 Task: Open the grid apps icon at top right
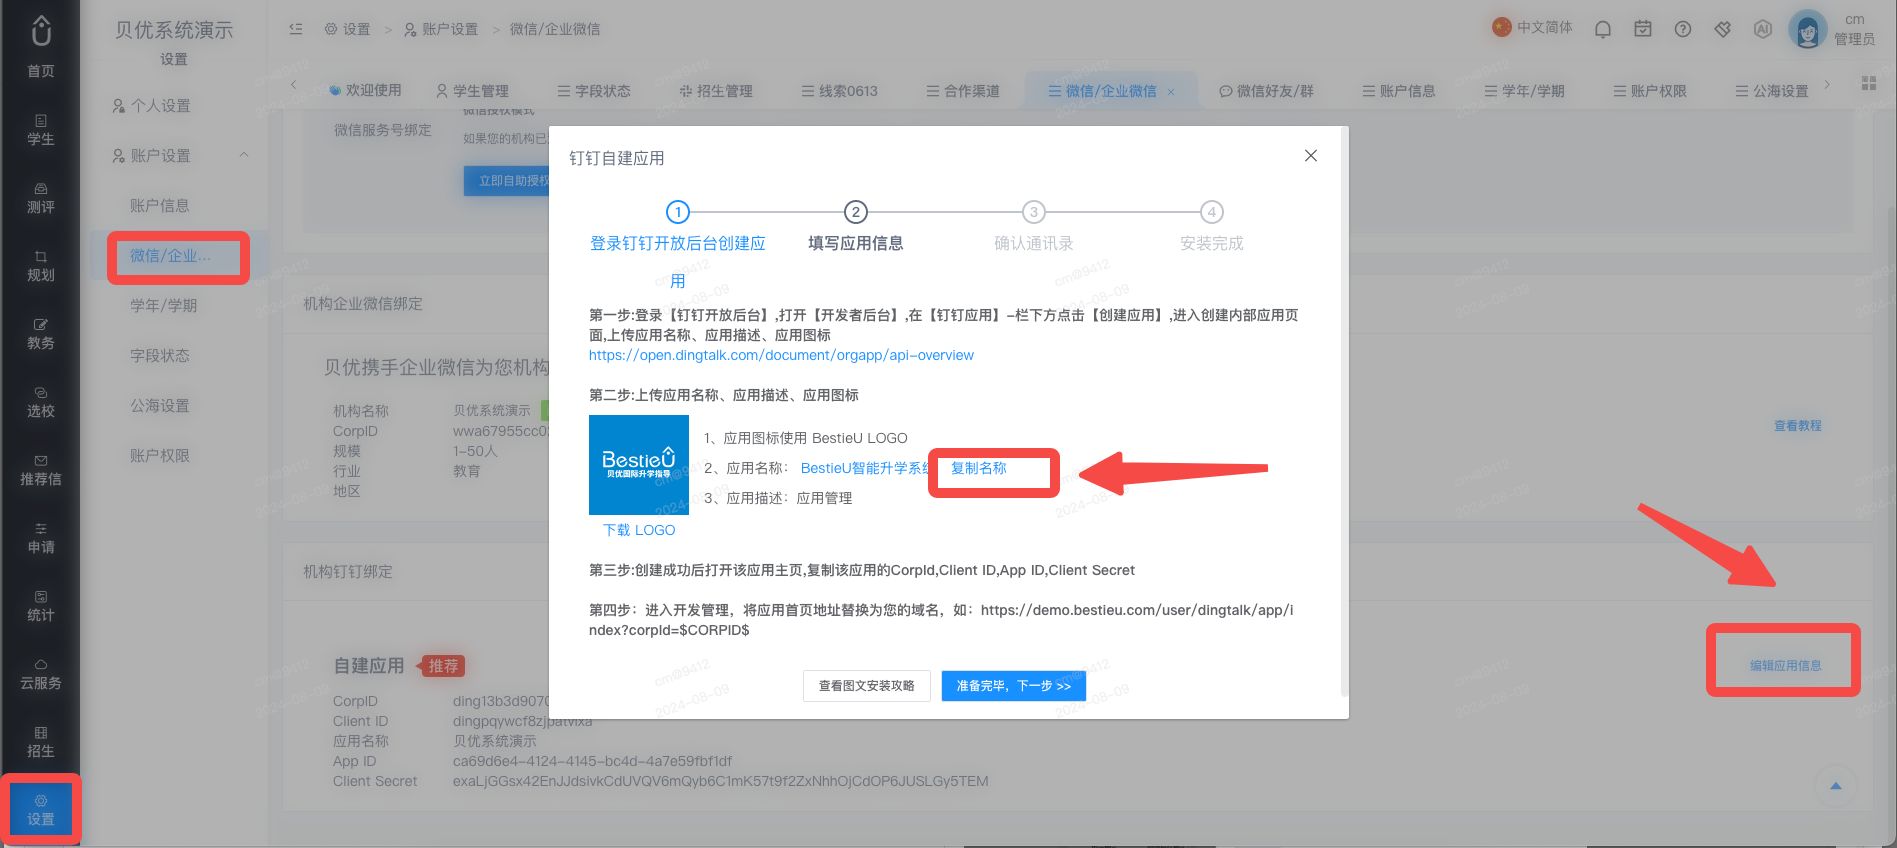[1869, 83]
